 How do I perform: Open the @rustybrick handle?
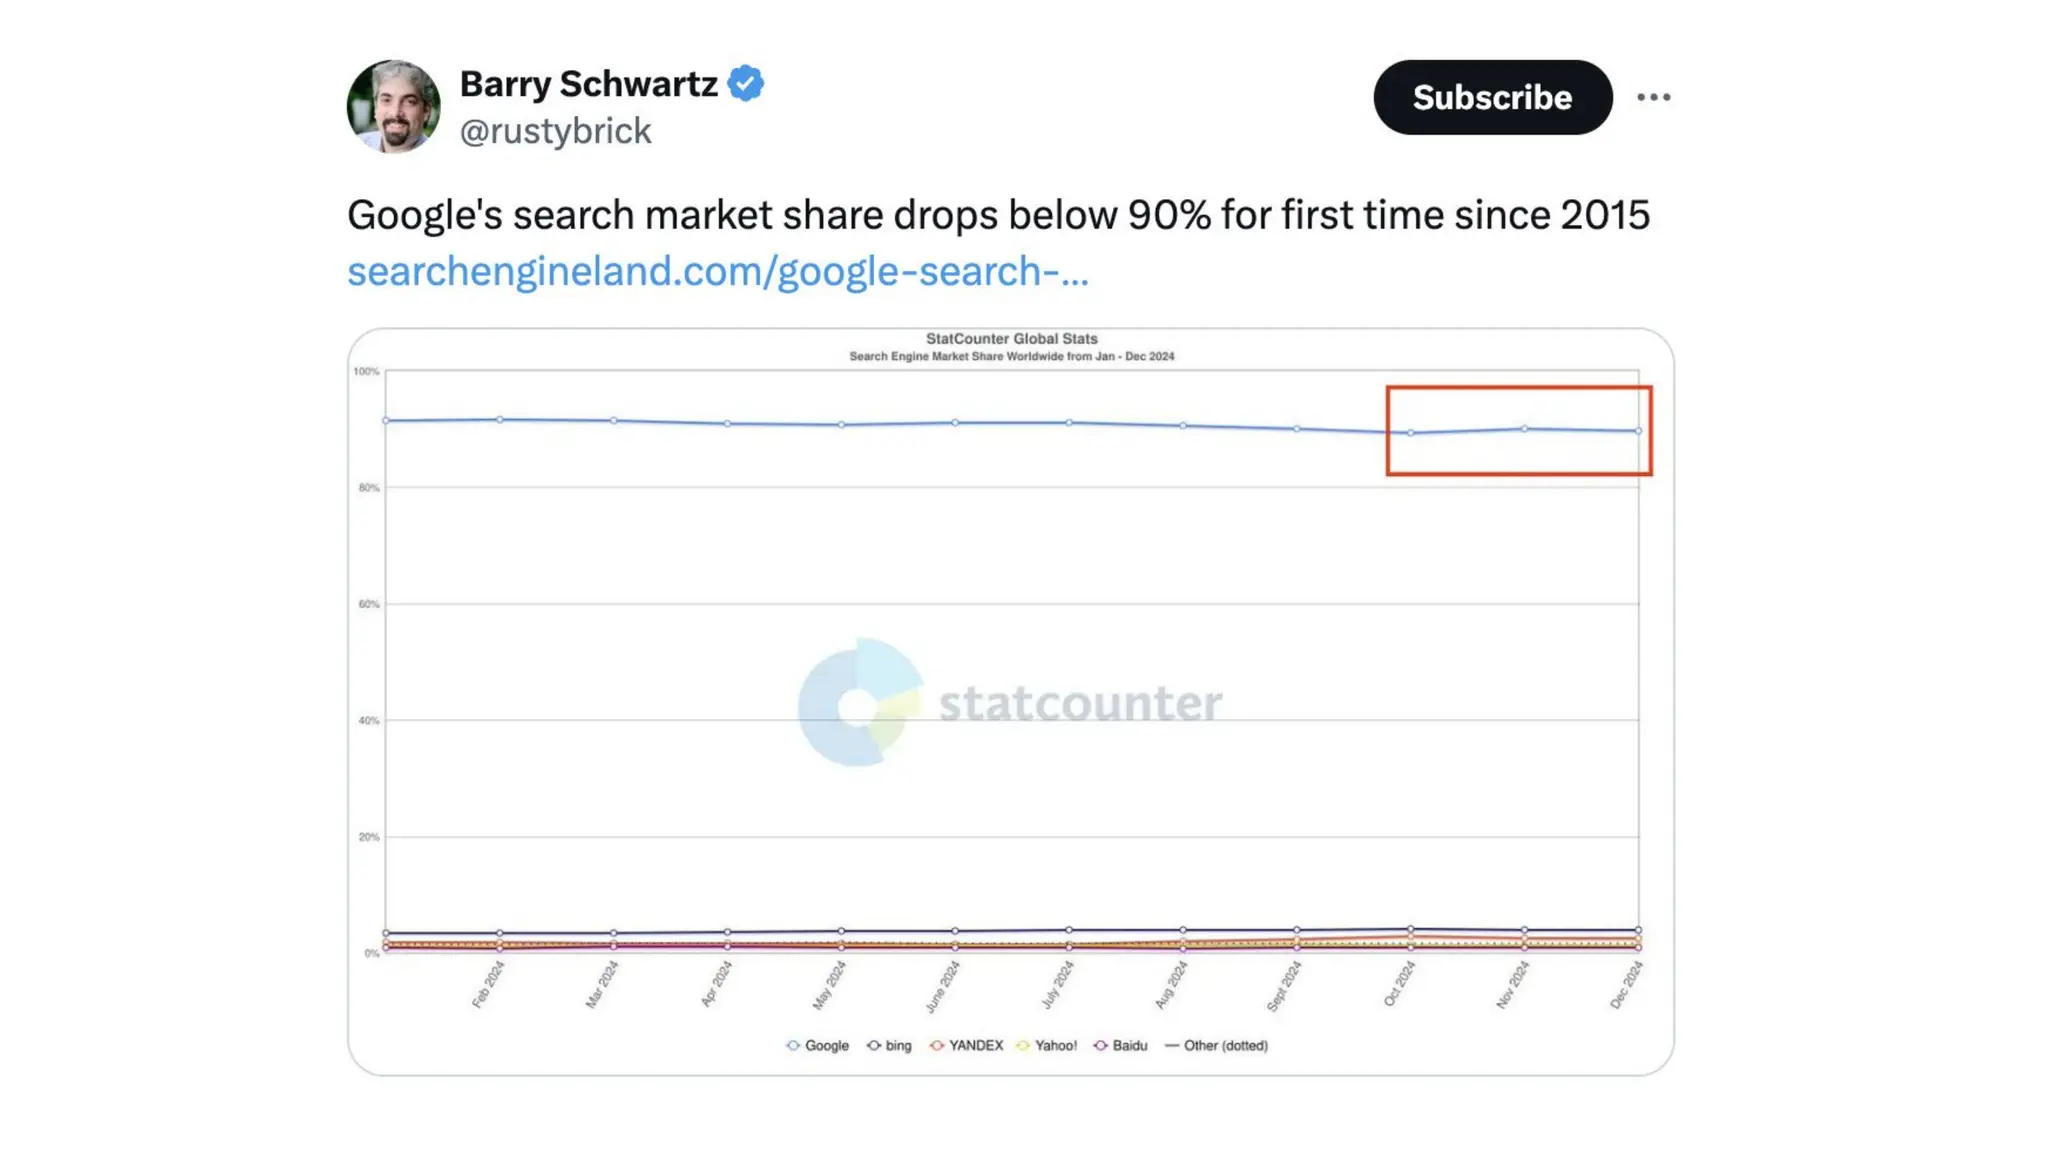click(555, 131)
